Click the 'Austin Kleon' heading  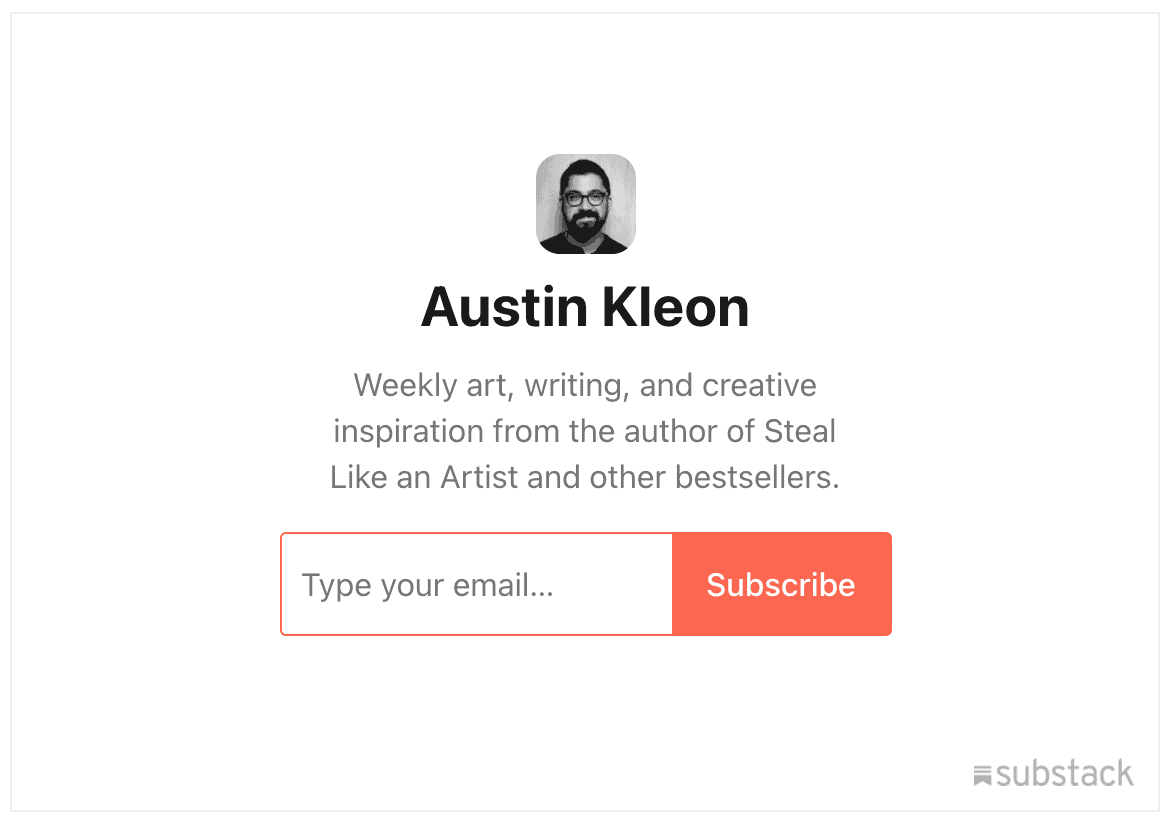click(585, 307)
